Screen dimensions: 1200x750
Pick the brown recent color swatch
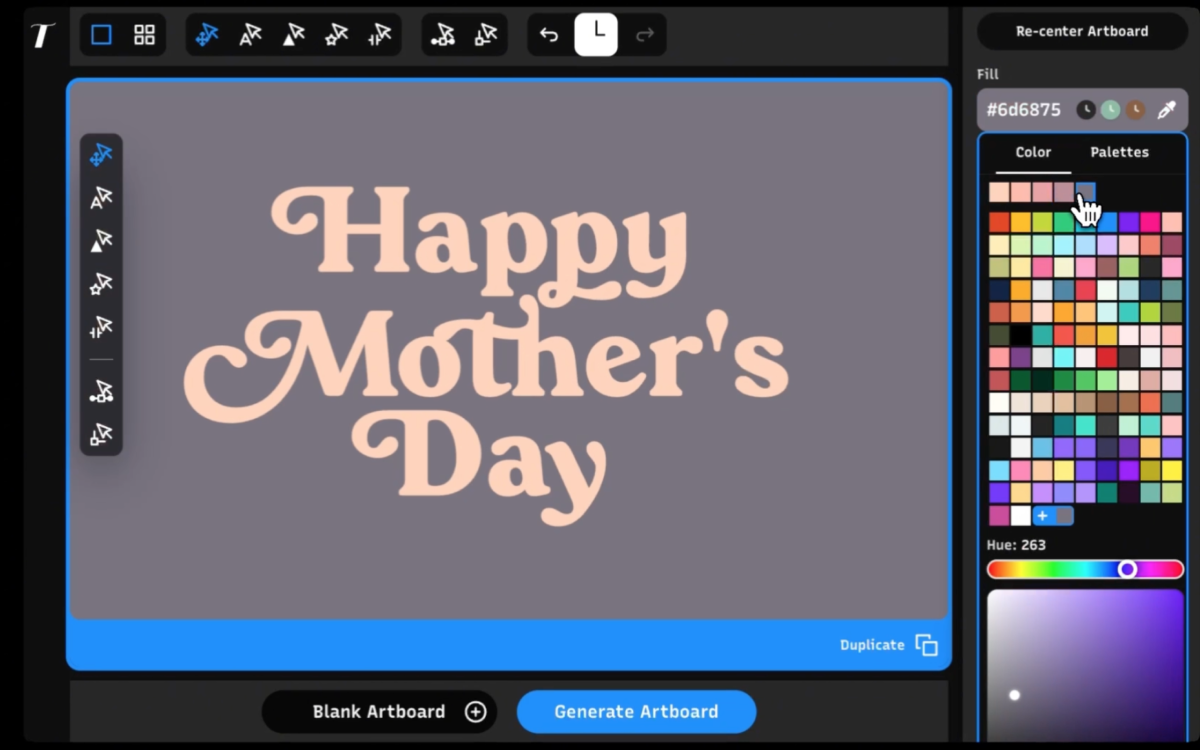[x=1135, y=110]
